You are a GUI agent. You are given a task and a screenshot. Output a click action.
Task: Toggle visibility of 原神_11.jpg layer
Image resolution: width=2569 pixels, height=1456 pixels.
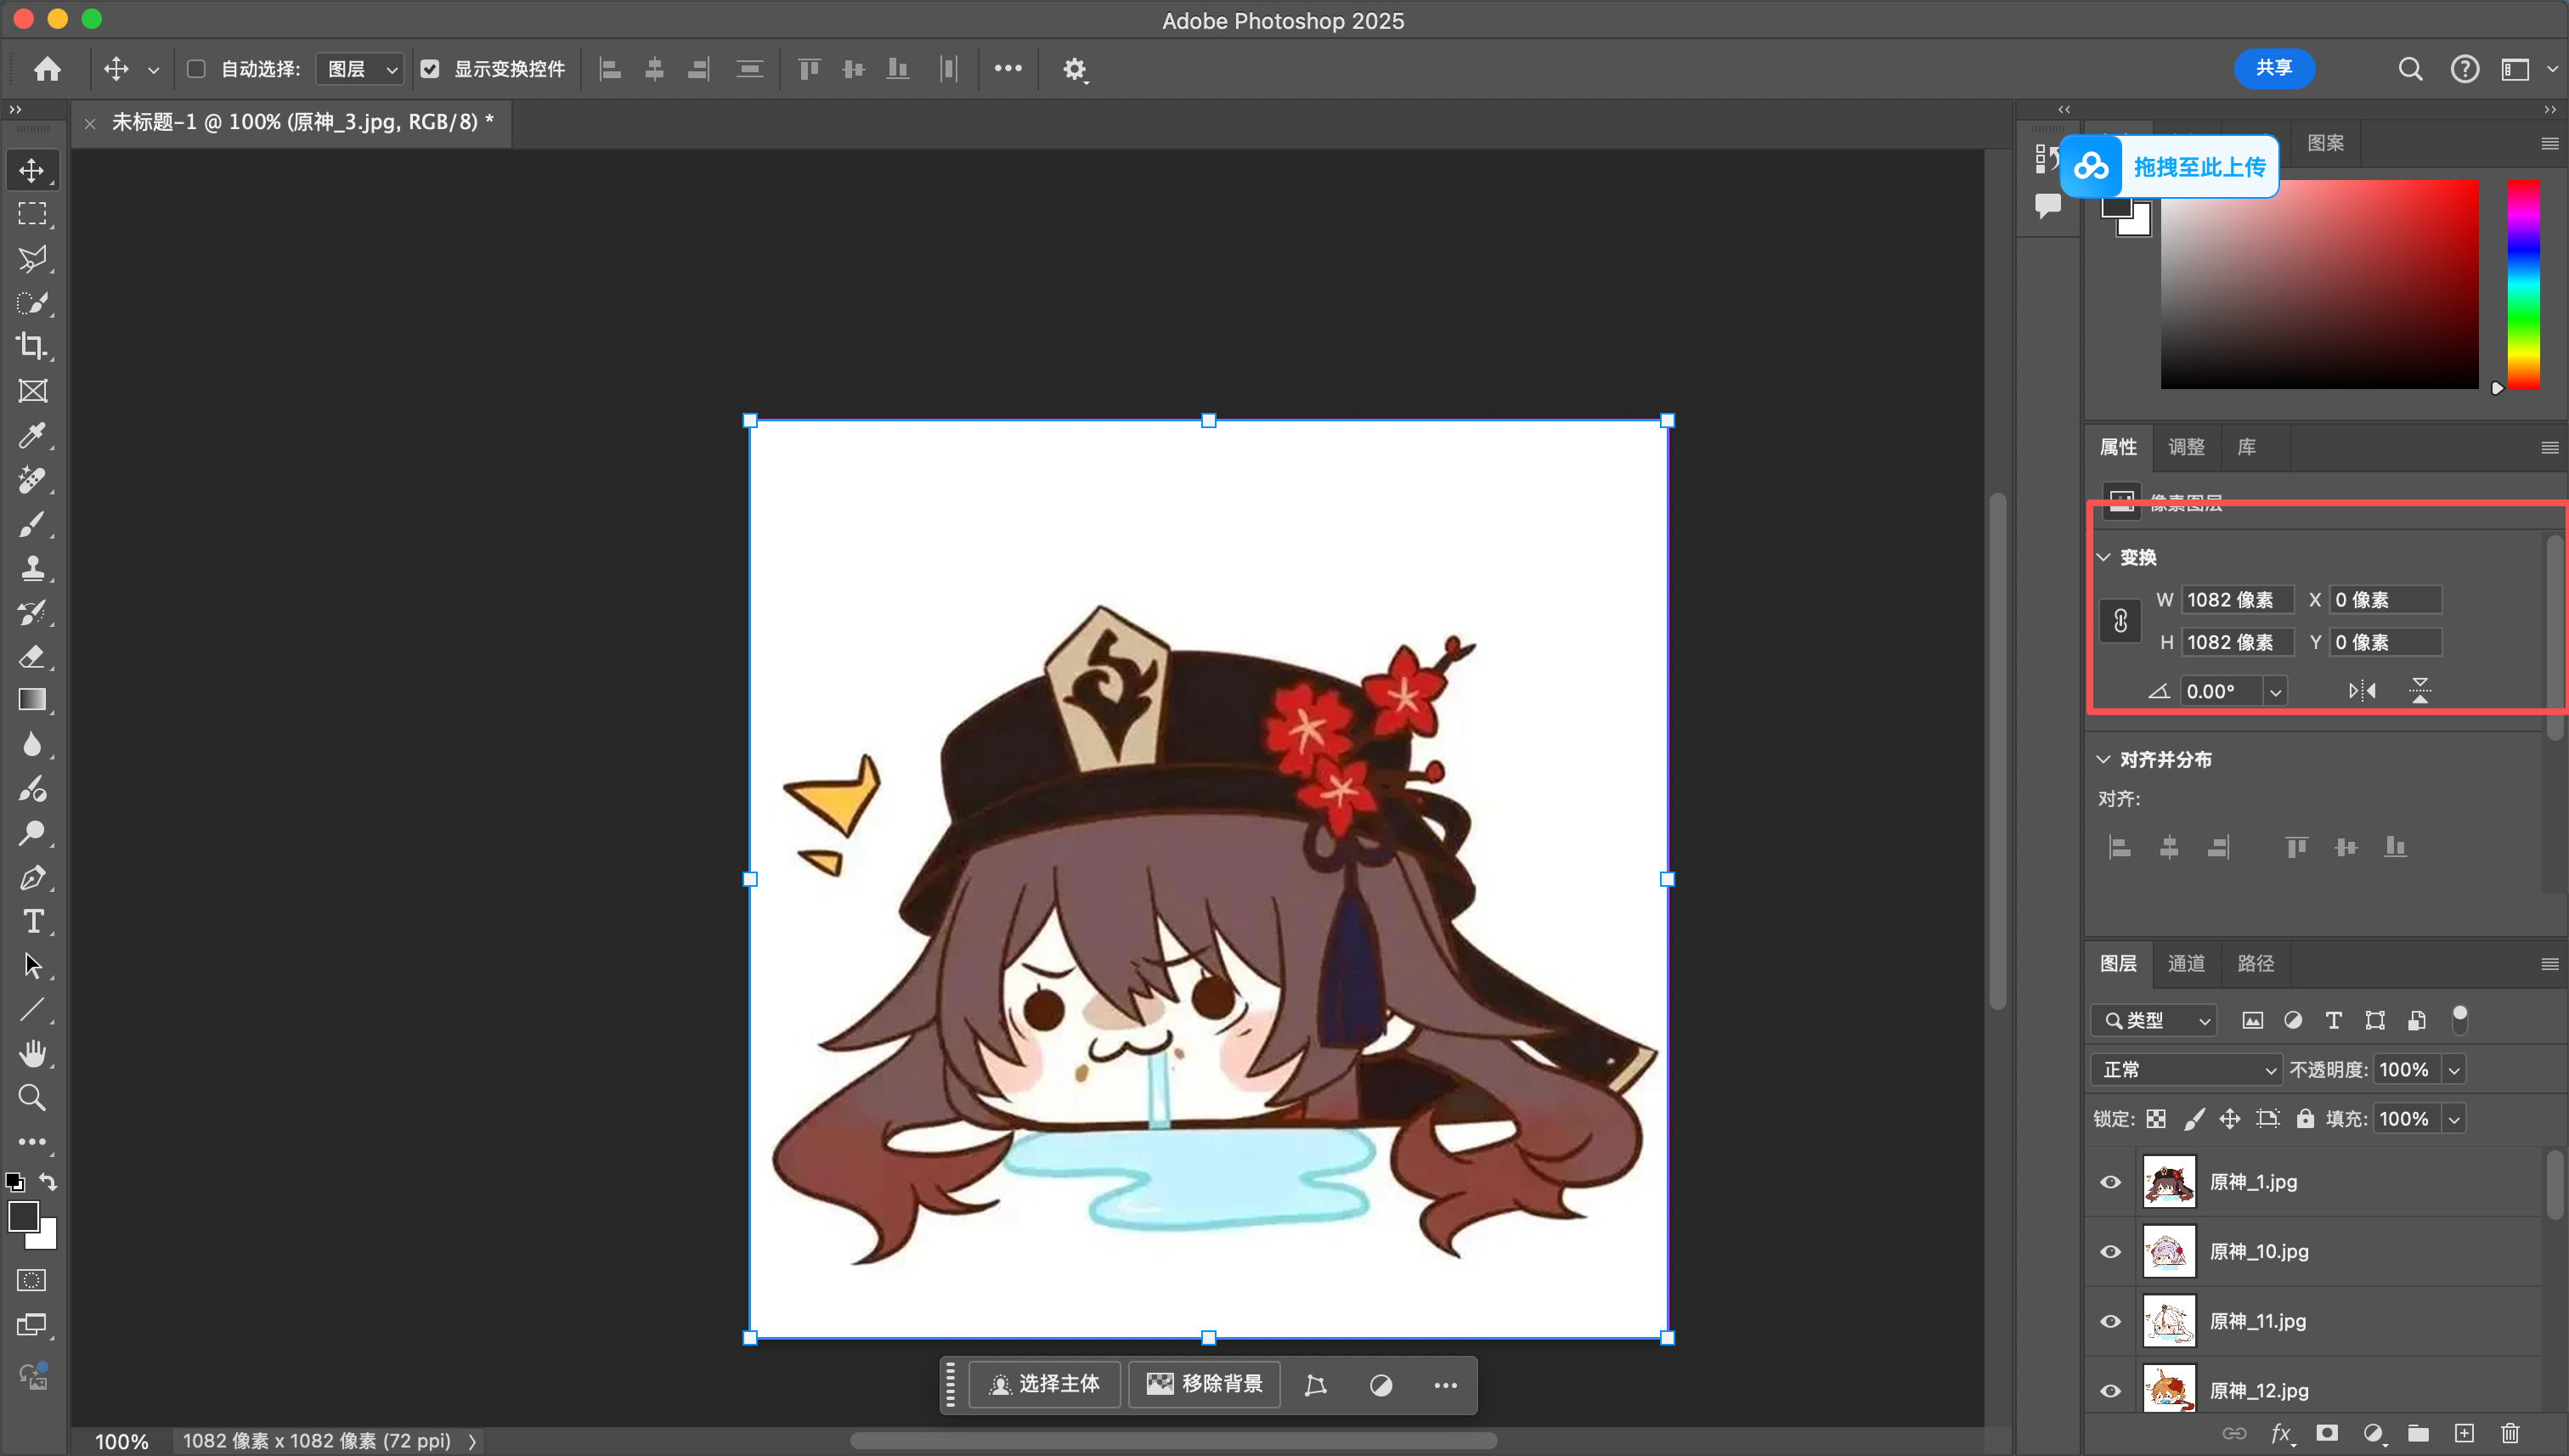(x=2111, y=1322)
